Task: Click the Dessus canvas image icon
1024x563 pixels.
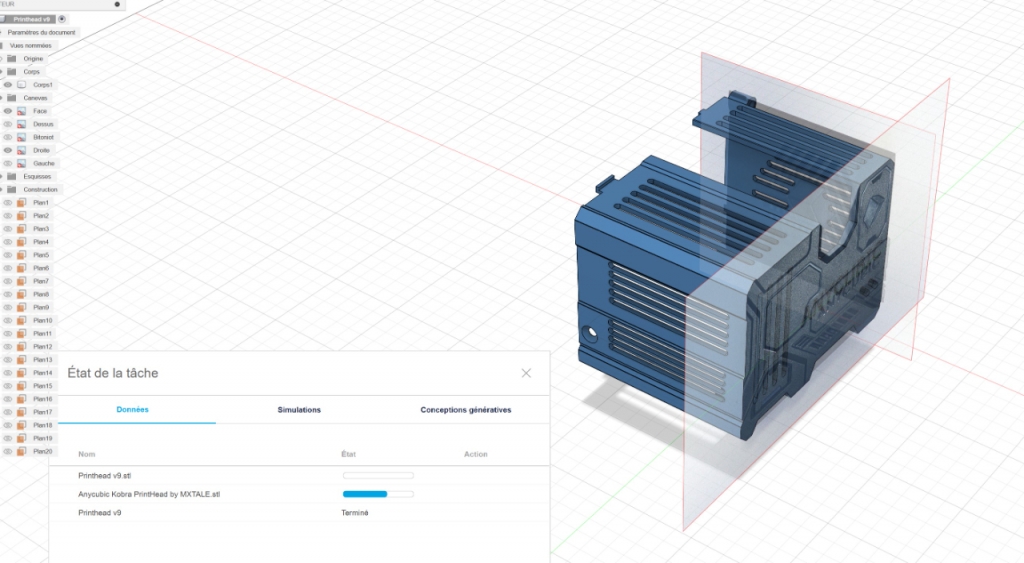Action: tap(22, 124)
